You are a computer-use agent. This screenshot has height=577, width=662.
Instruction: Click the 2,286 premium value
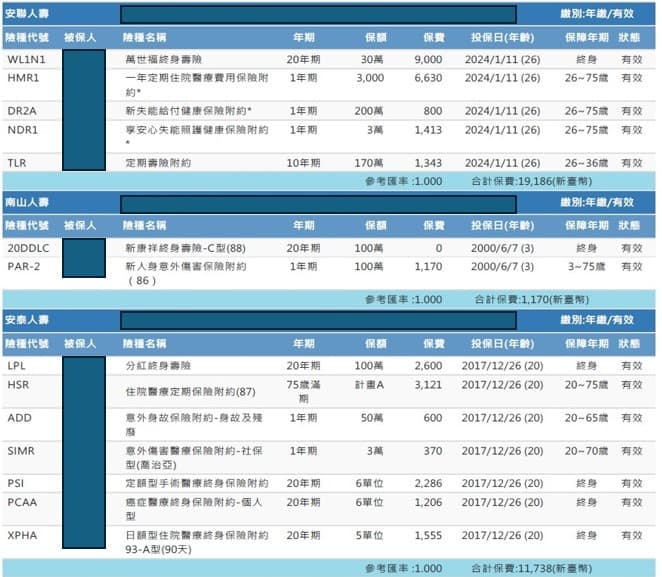(x=428, y=483)
